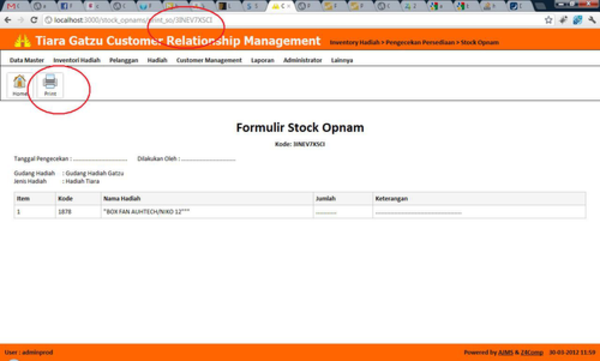Viewport: 600px width, 361px height.
Task: Open the Laporan menu
Action: tap(262, 60)
